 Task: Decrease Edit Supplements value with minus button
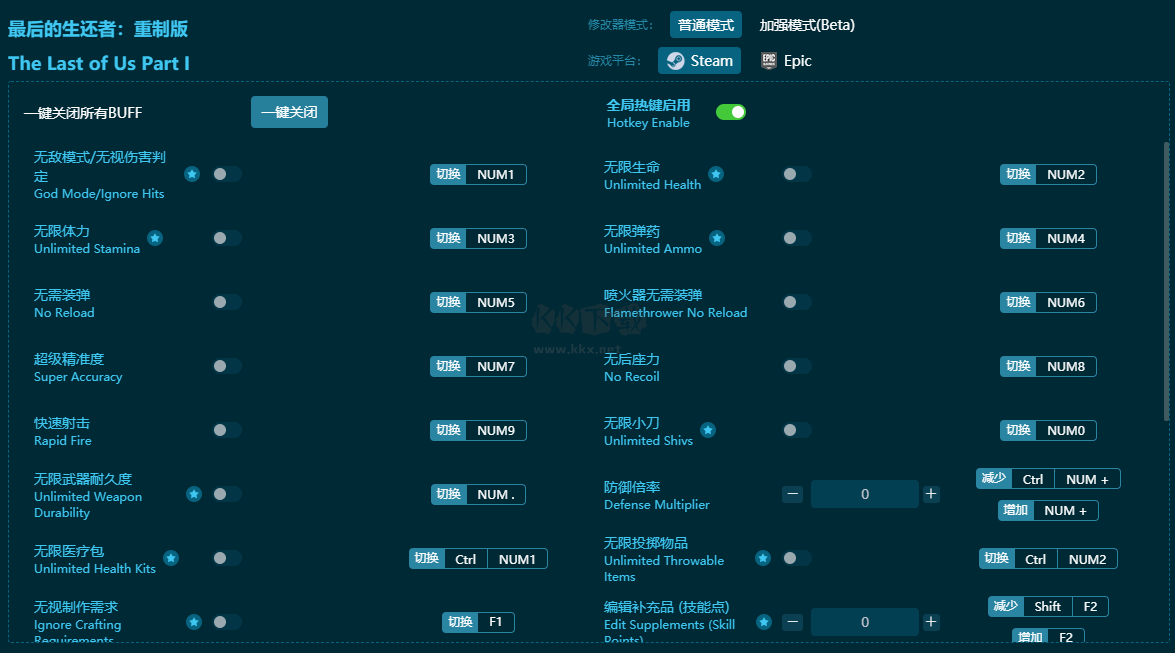793,622
